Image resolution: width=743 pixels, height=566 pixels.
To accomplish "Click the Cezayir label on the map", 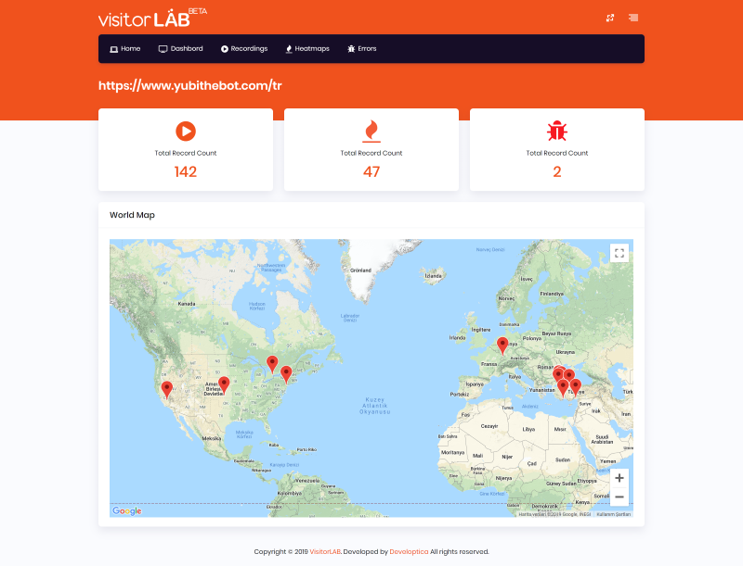I will pos(489,426).
